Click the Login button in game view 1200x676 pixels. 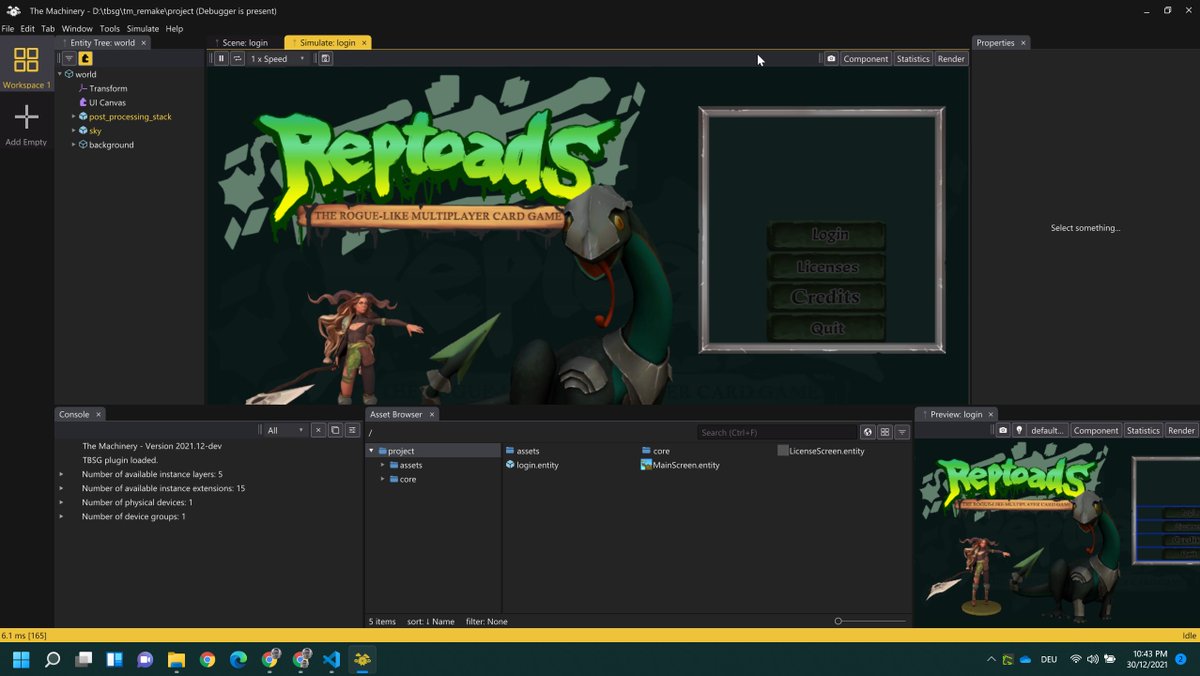point(827,235)
